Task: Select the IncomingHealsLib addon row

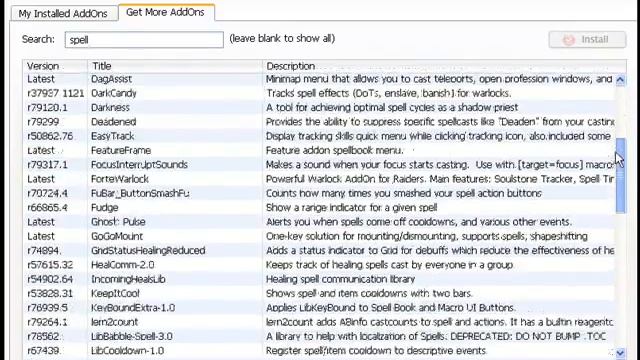Action: 319,279
